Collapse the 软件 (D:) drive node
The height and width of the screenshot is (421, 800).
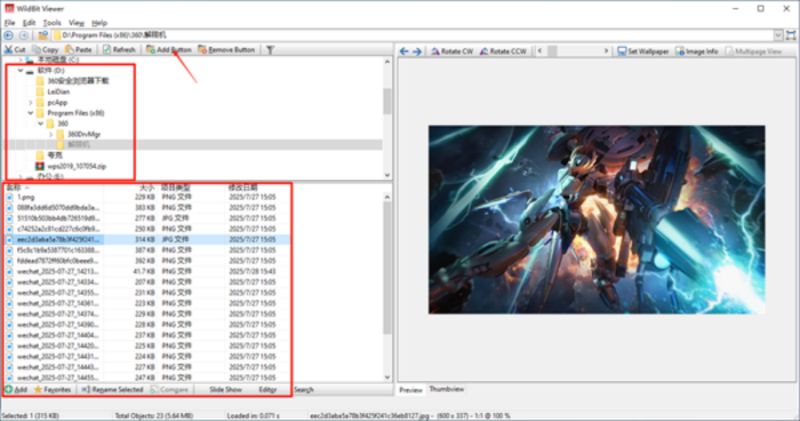click(20, 70)
